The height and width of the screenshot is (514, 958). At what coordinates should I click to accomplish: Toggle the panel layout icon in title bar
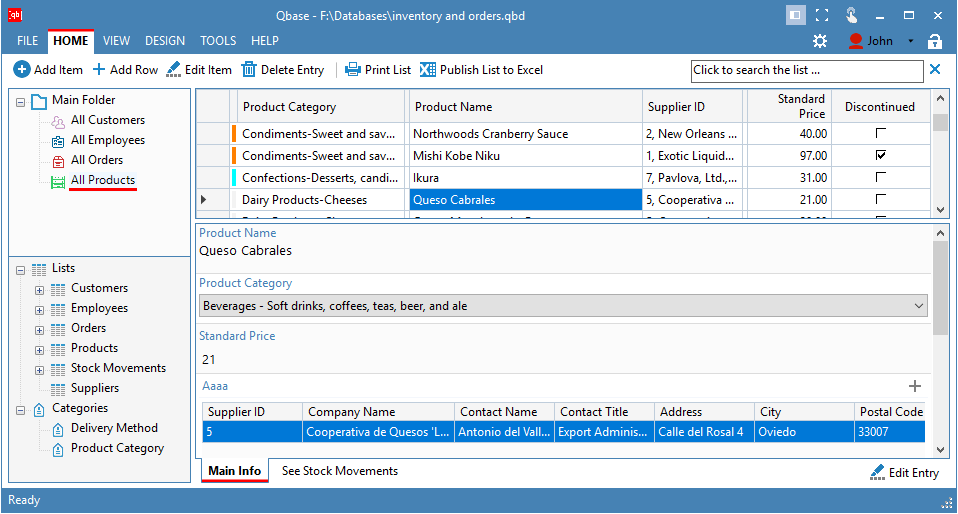(x=795, y=15)
